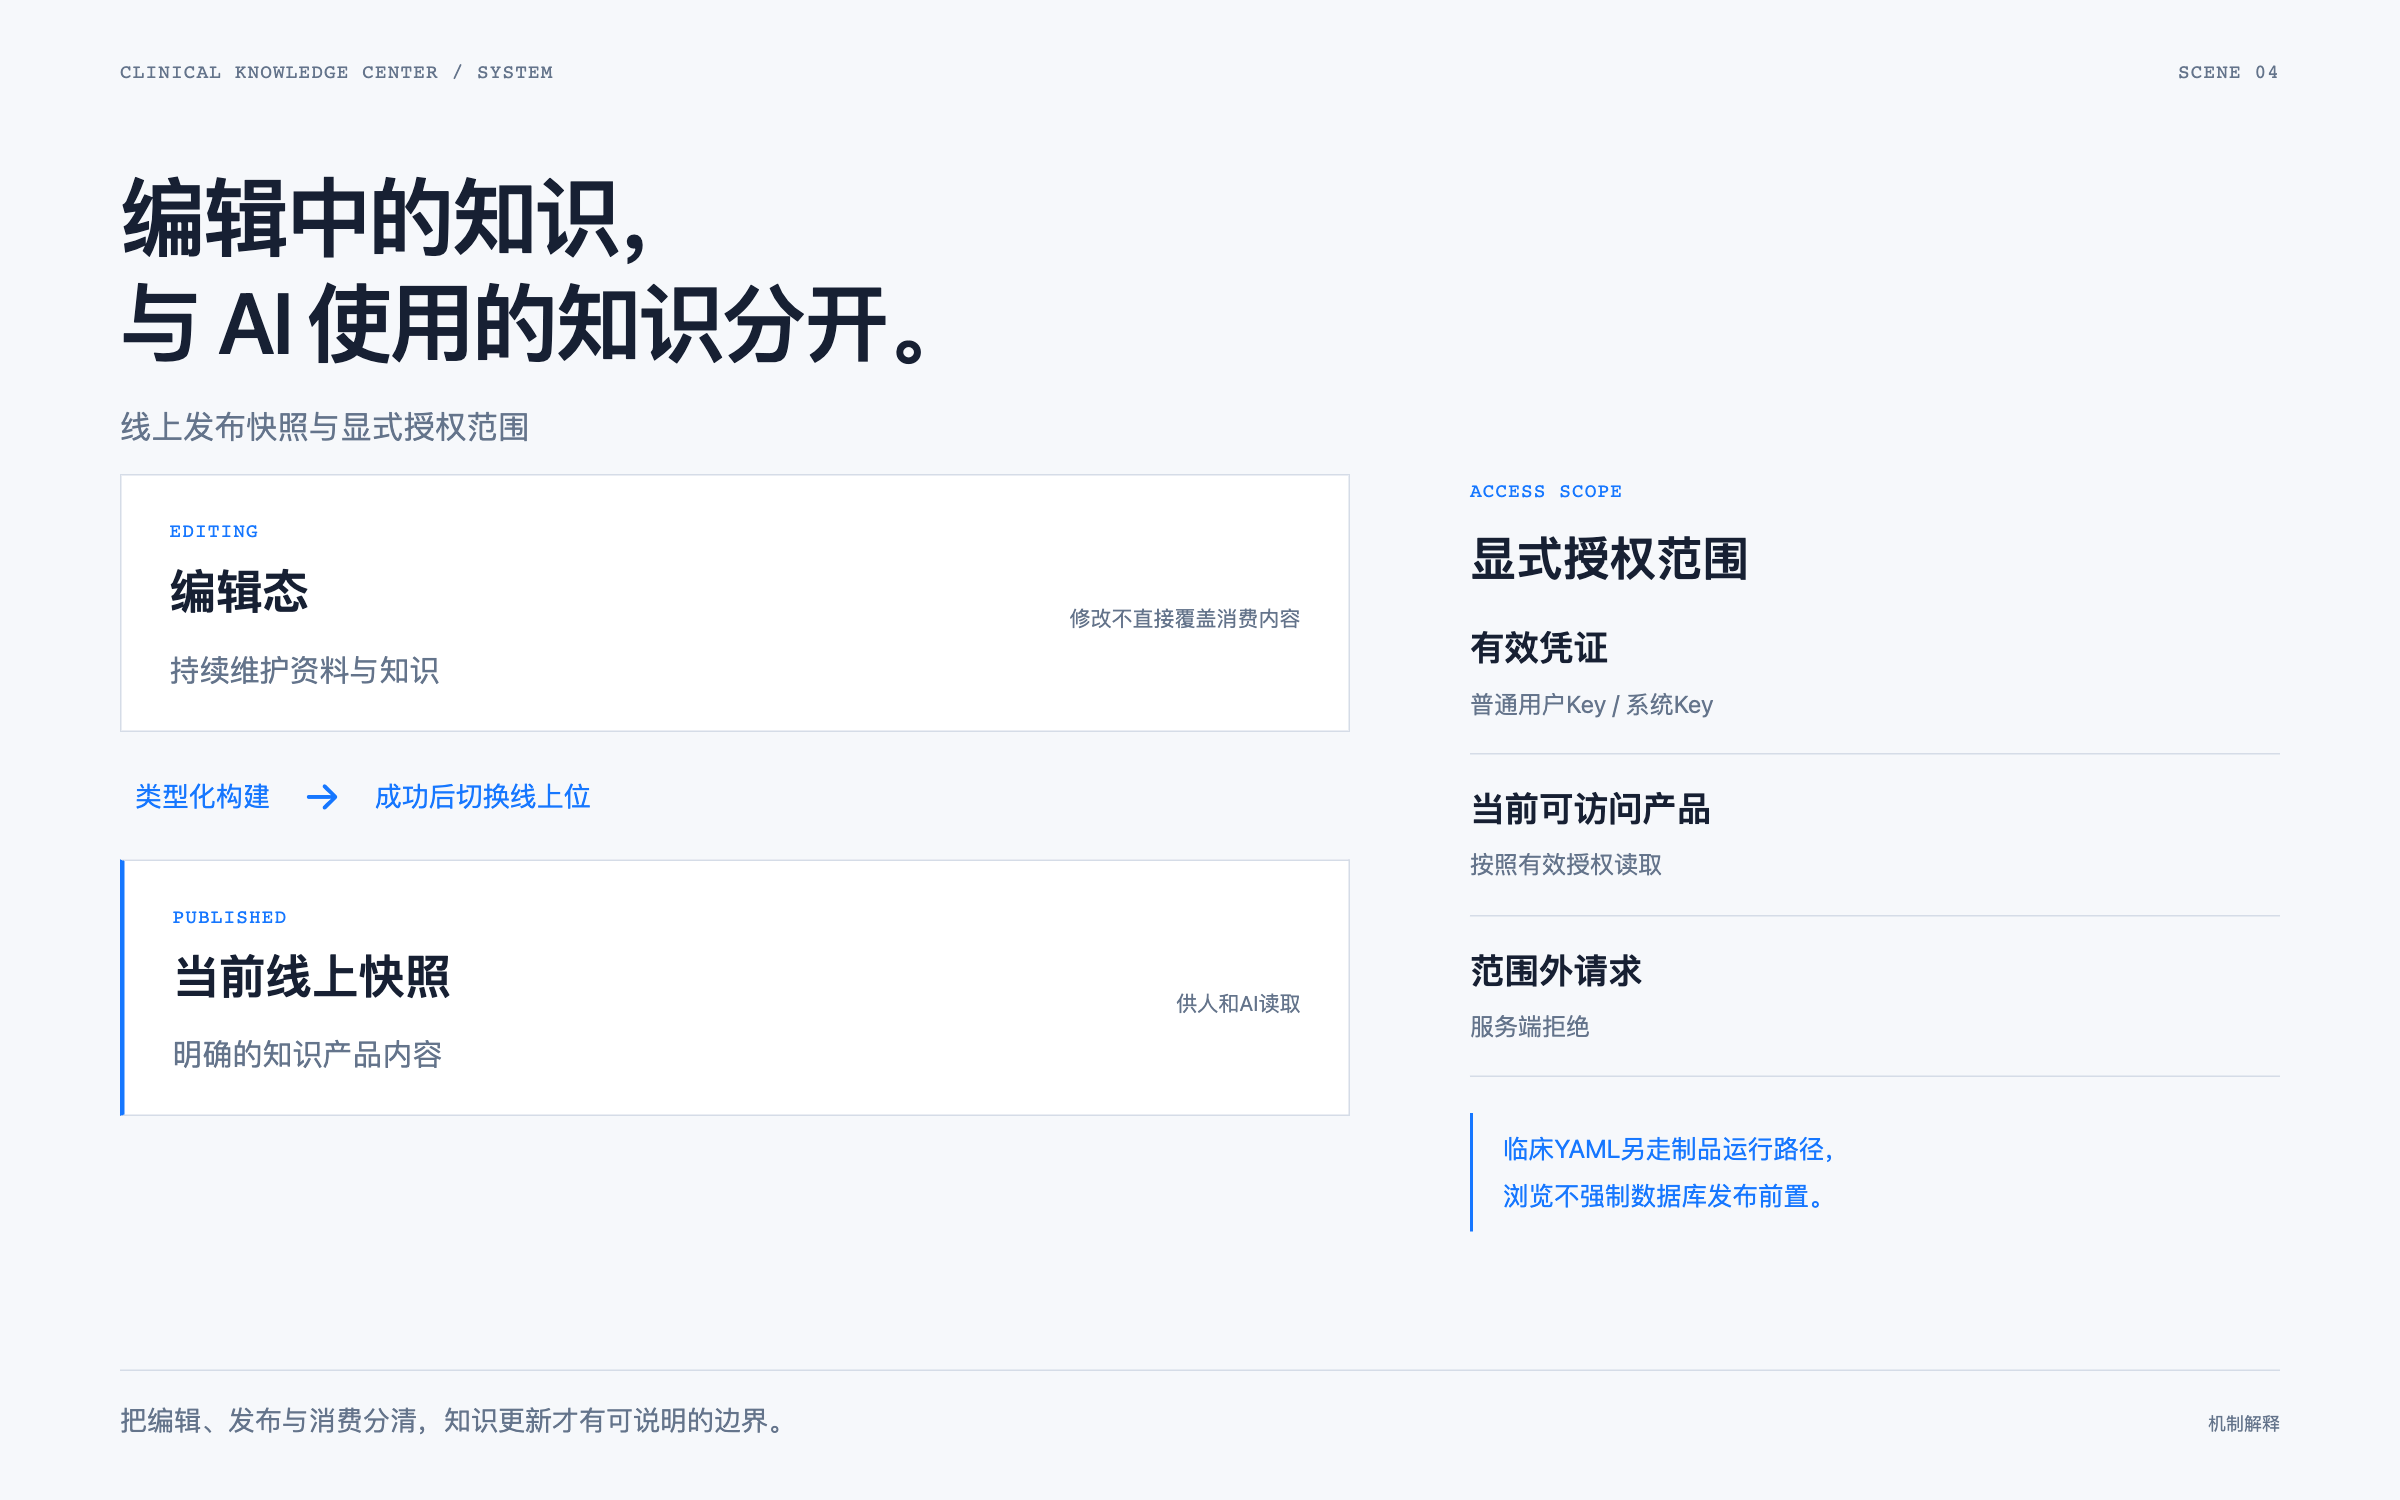Viewport: 2400px width, 1500px height.
Task: Select the 编辑态 card heading
Action: 239,592
